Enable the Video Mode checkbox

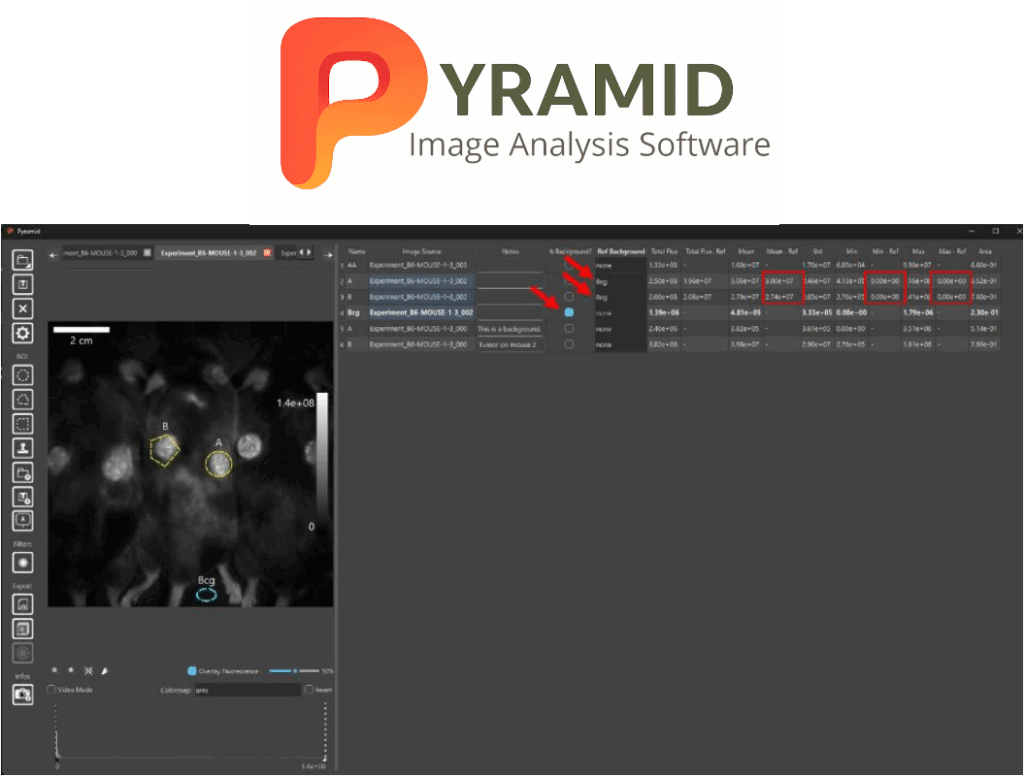click(x=52, y=690)
